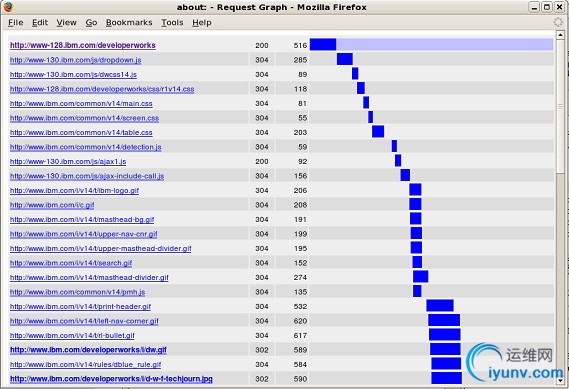Open the masthead-divider.gif link
Image resolution: width=569 pixels, height=389 pixels.
pos(89,278)
